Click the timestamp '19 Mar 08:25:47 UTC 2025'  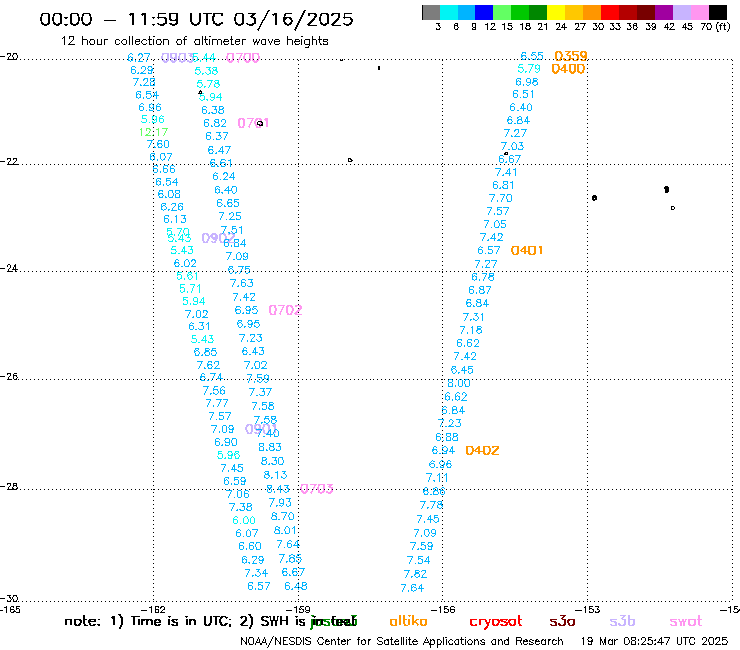tap(654, 642)
